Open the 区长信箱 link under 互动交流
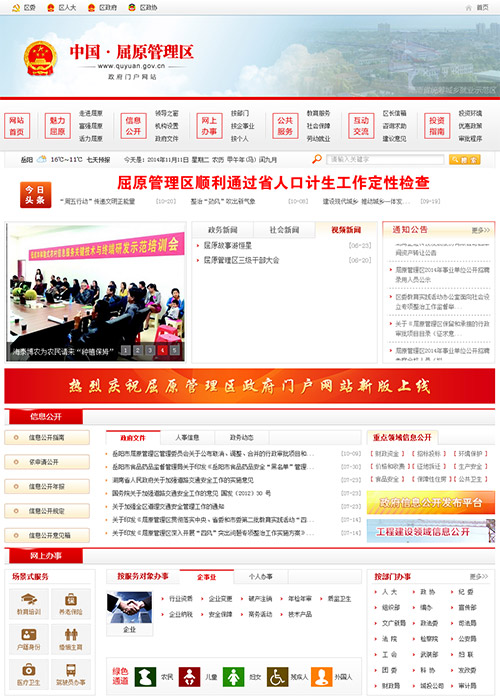The image size is (500, 699). click(x=394, y=113)
